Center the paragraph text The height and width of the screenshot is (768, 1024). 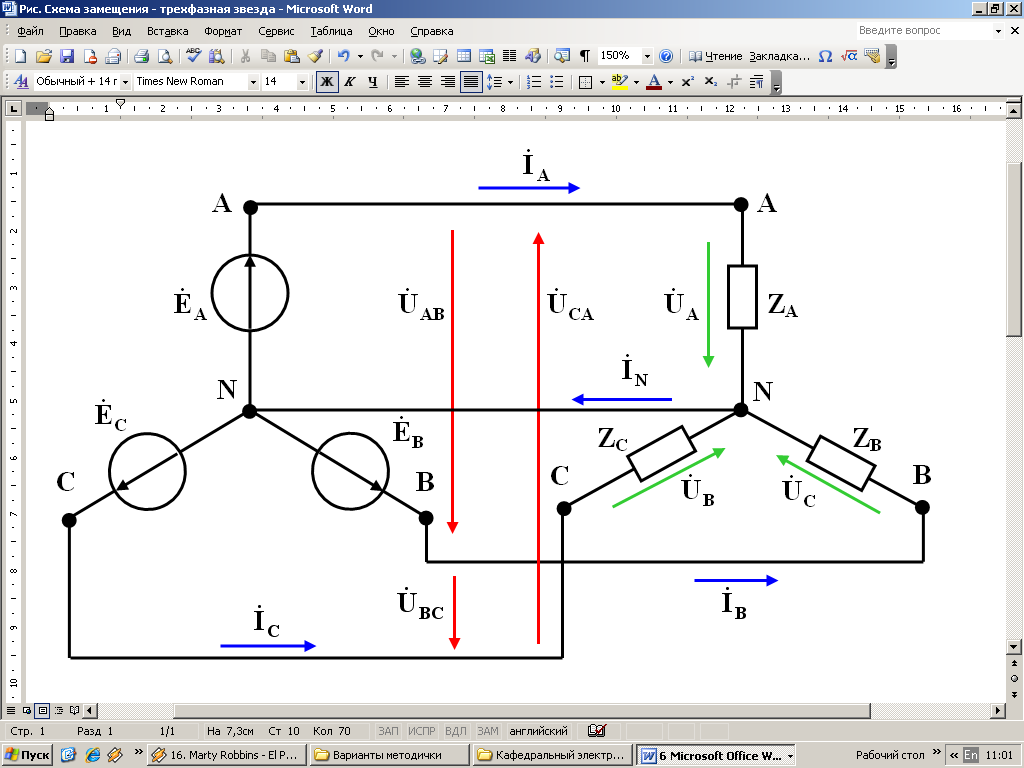pos(424,82)
